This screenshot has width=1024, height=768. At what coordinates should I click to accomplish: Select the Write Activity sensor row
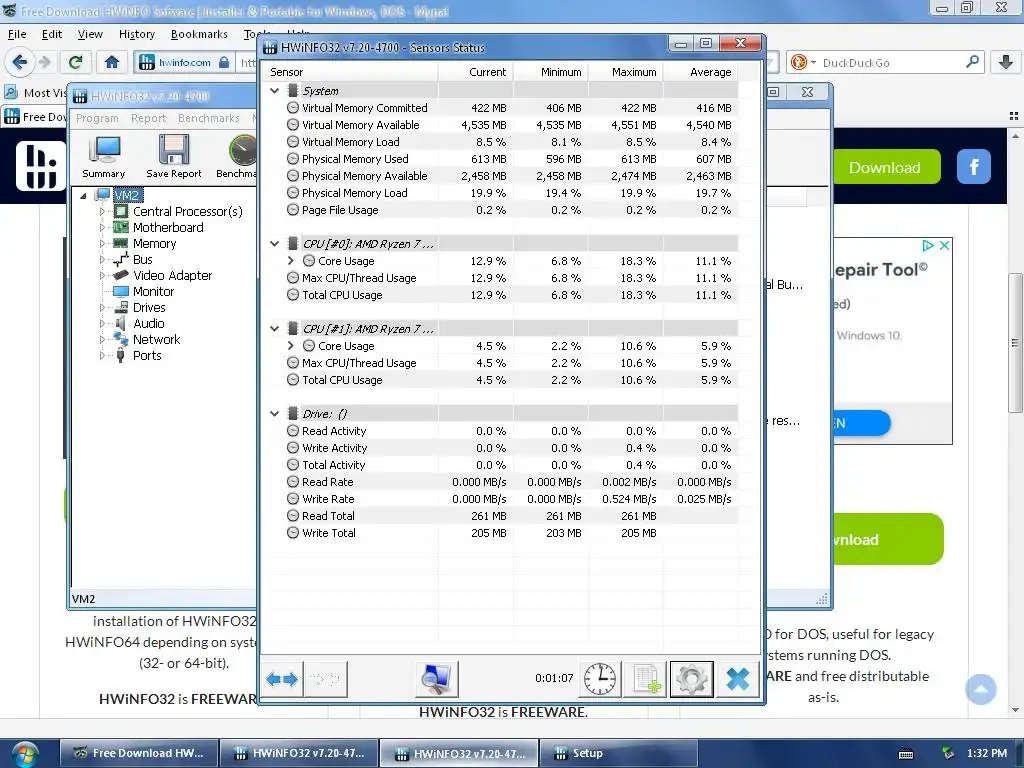click(503, 448)
